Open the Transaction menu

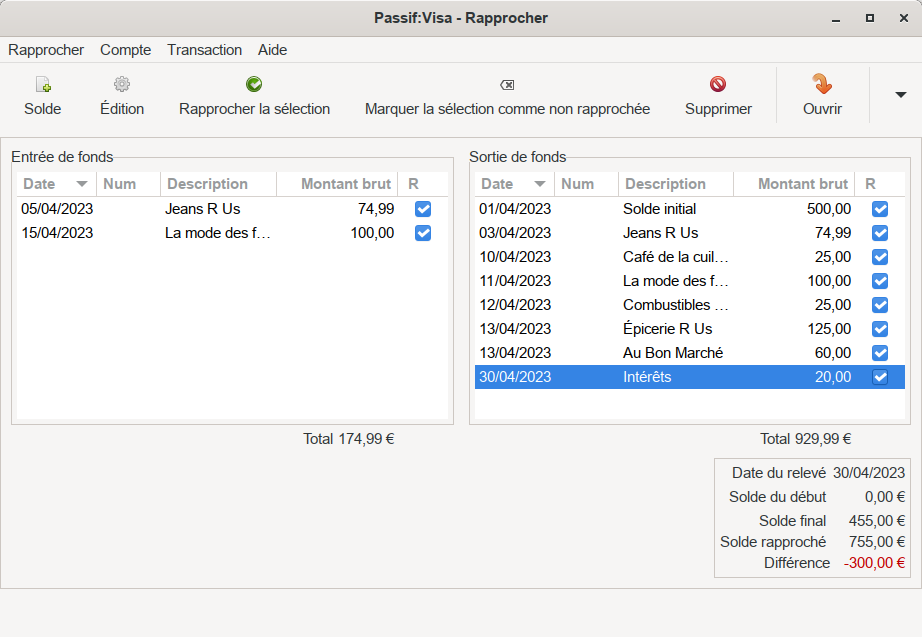point(204,50)
